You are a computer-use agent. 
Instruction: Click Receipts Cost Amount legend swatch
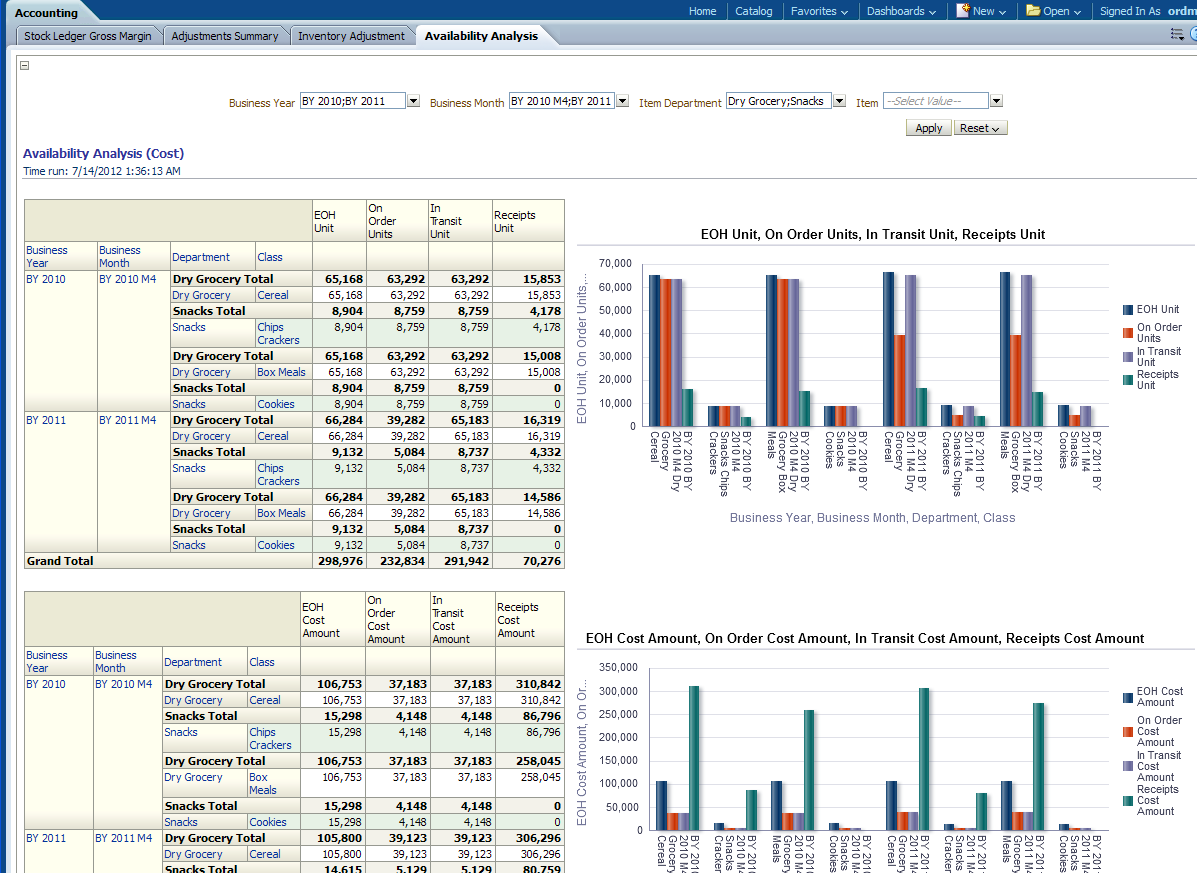click(x=1128, y=801)
